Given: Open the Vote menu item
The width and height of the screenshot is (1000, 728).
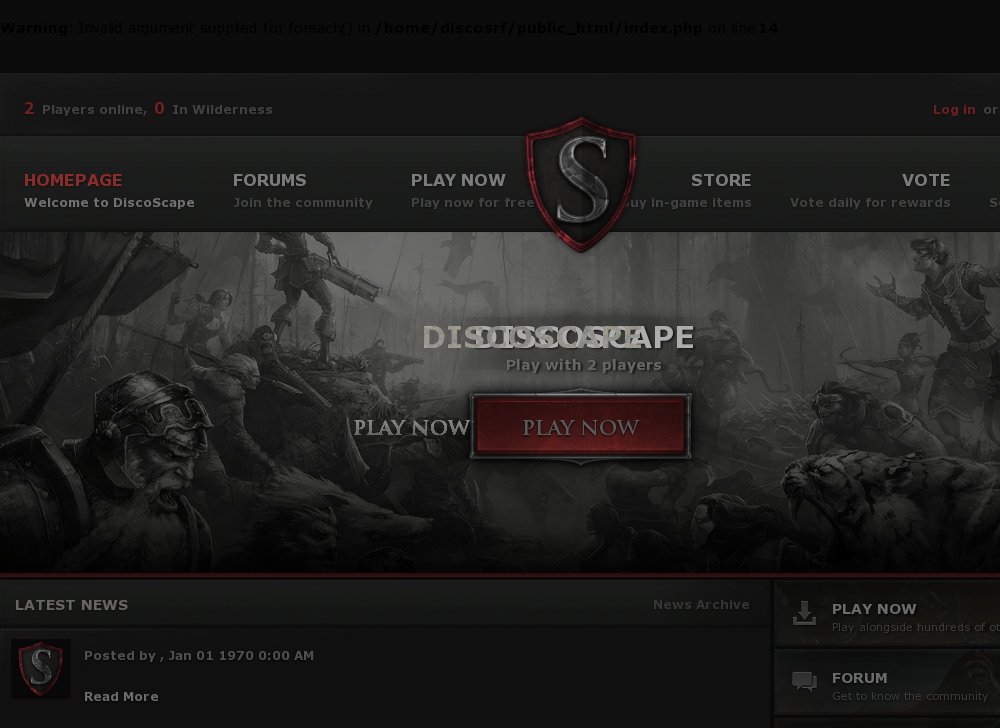Looking at the screenshot, I should point(870,190).
